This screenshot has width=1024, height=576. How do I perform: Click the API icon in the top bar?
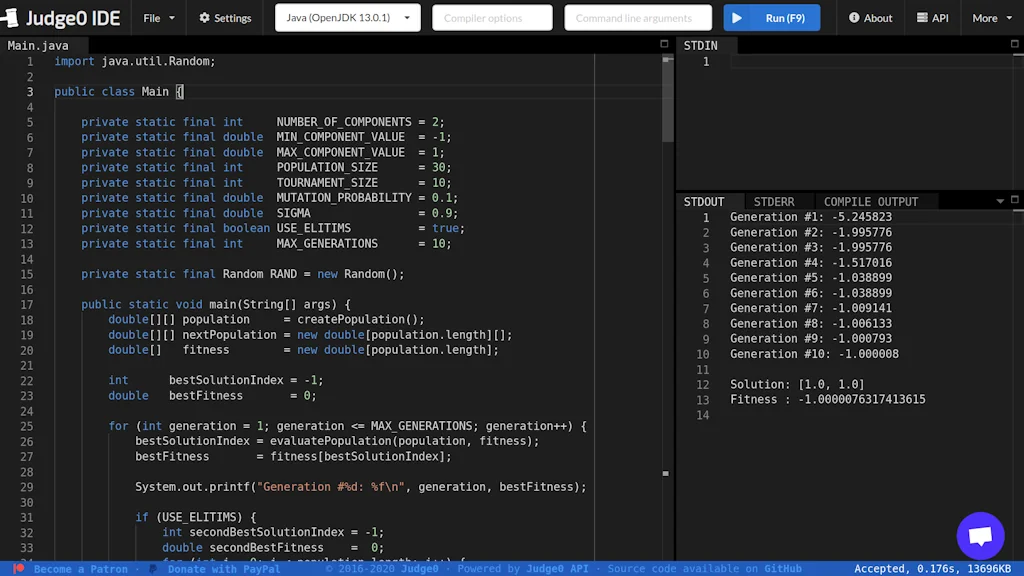920,17
